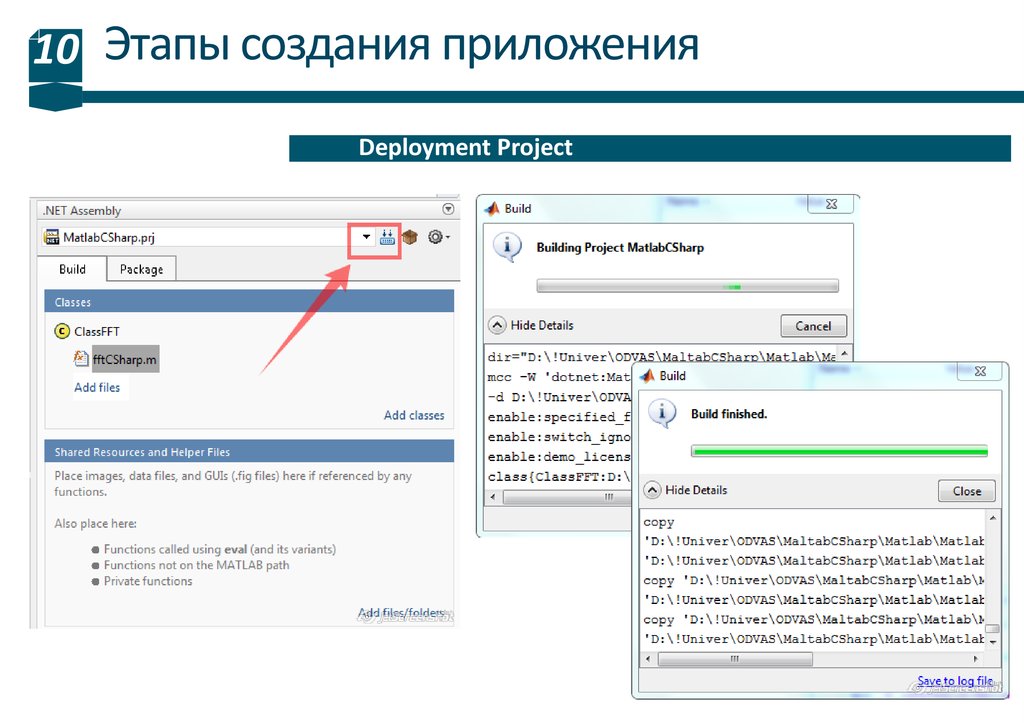The height and width of the screenshot is (723, 1024).
Task: Click the Add classes link
Action: 414,415
